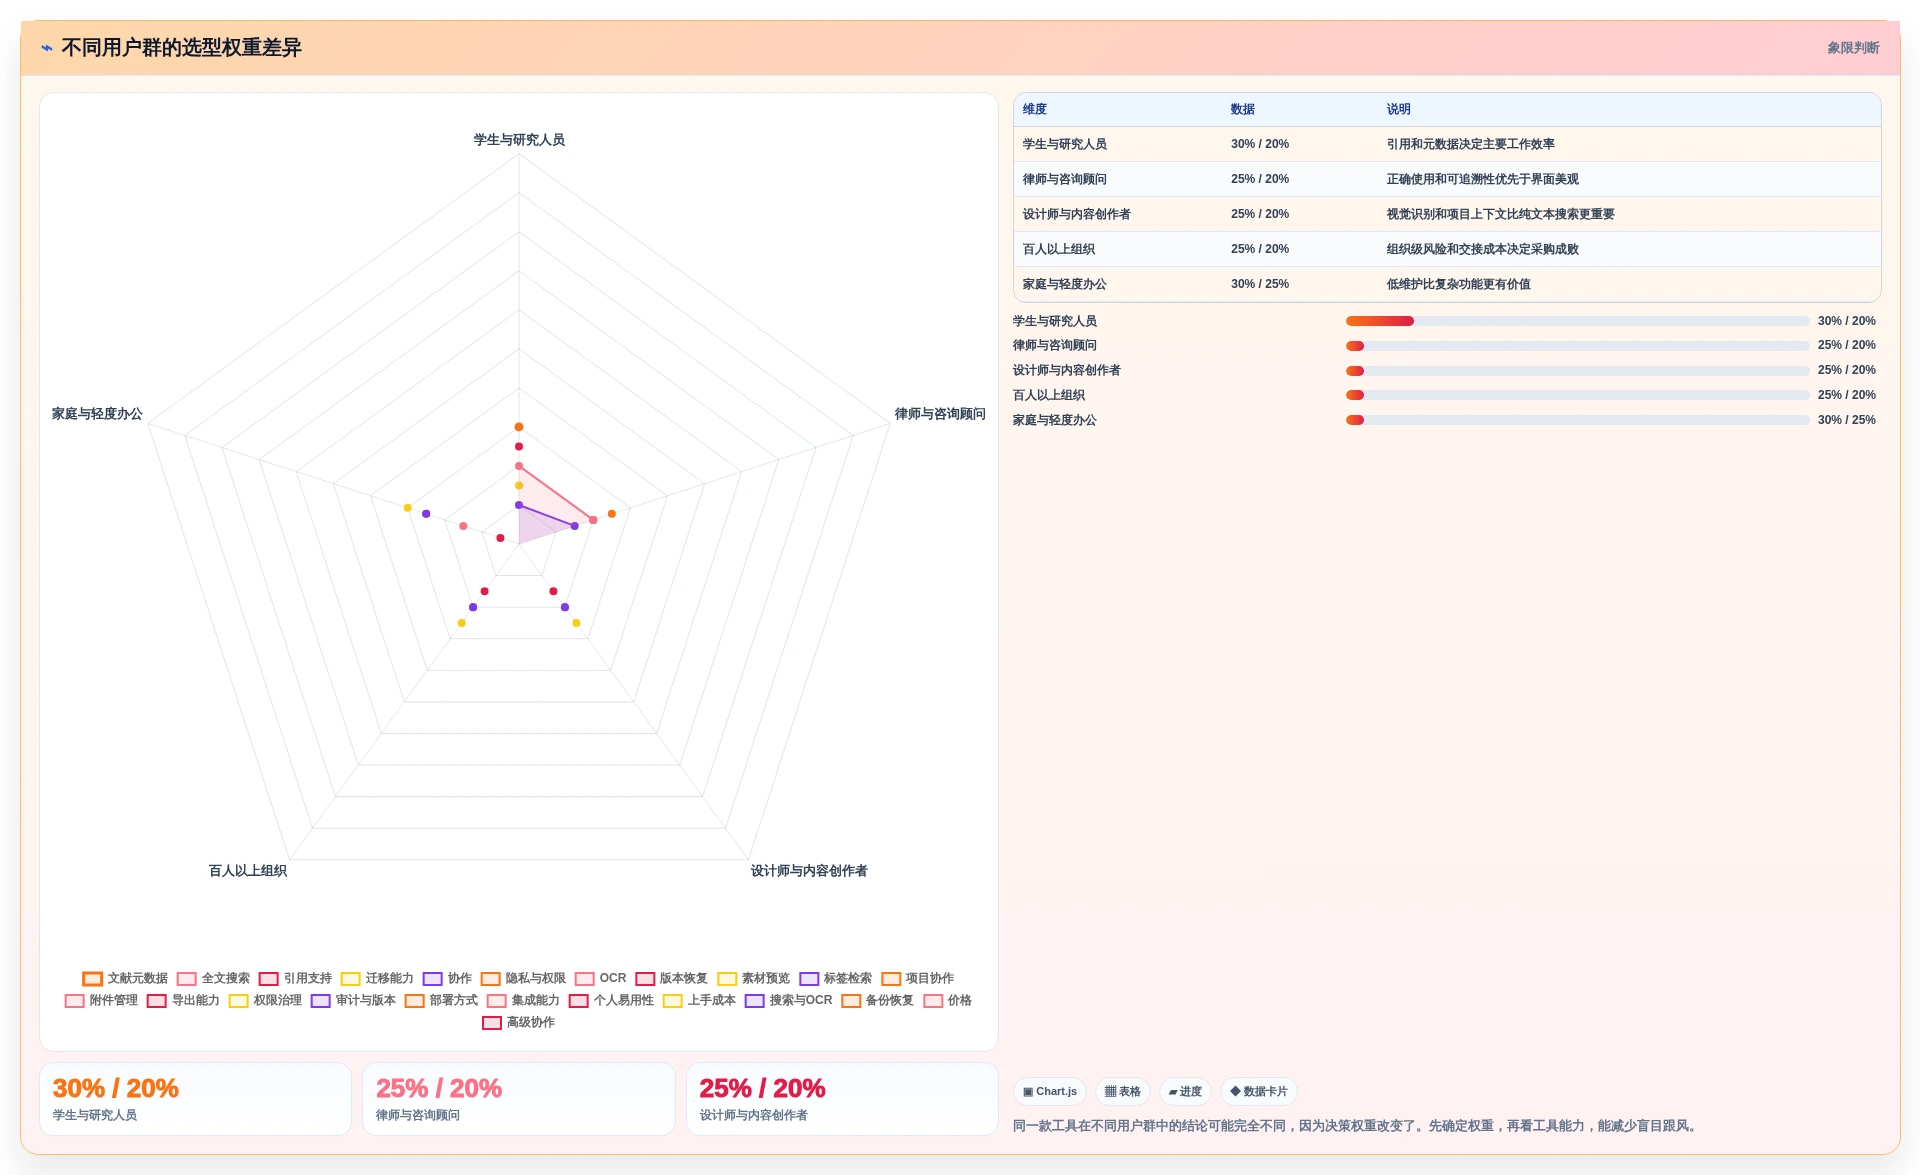
Task: Click 设计师与内容创作者 axis label on radar chart
Action: (x=809, y=871)
